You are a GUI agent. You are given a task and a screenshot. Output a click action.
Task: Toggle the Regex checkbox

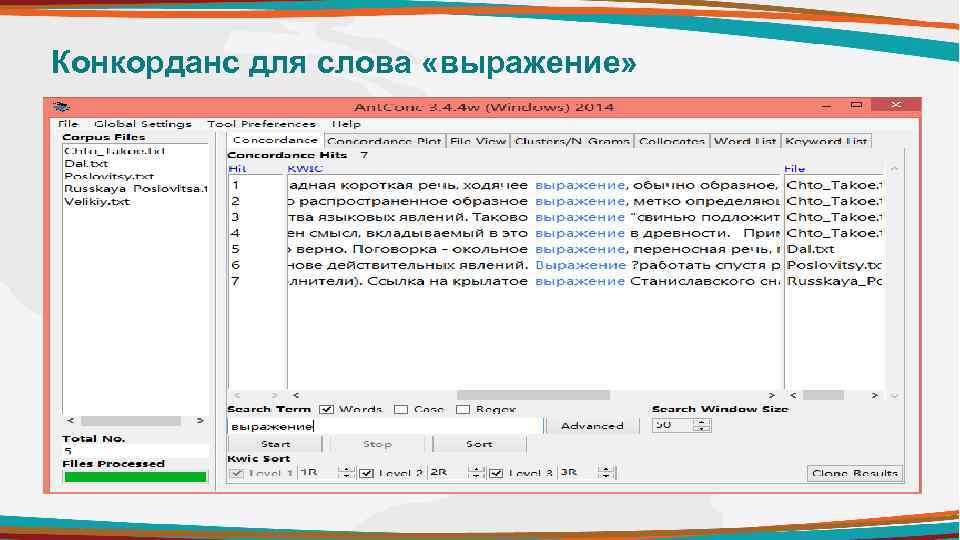tap(463, 409)
